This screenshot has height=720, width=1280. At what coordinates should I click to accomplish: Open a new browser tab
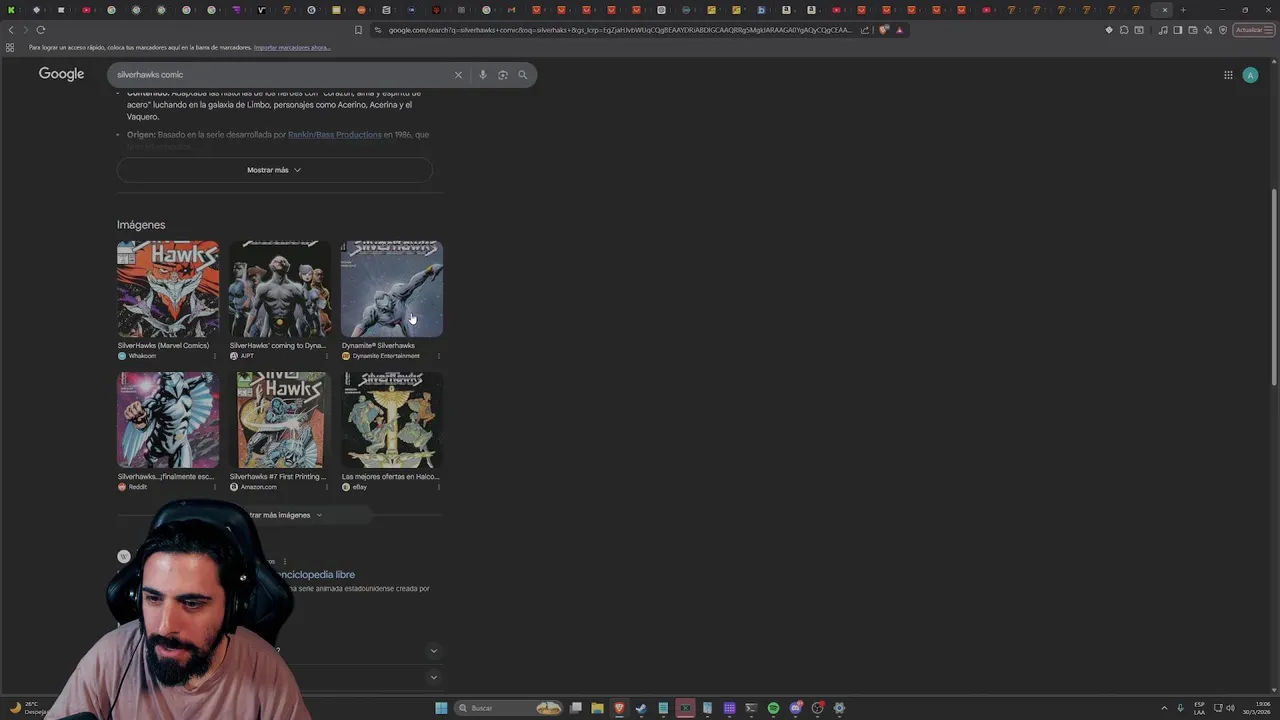point(1183,10)
